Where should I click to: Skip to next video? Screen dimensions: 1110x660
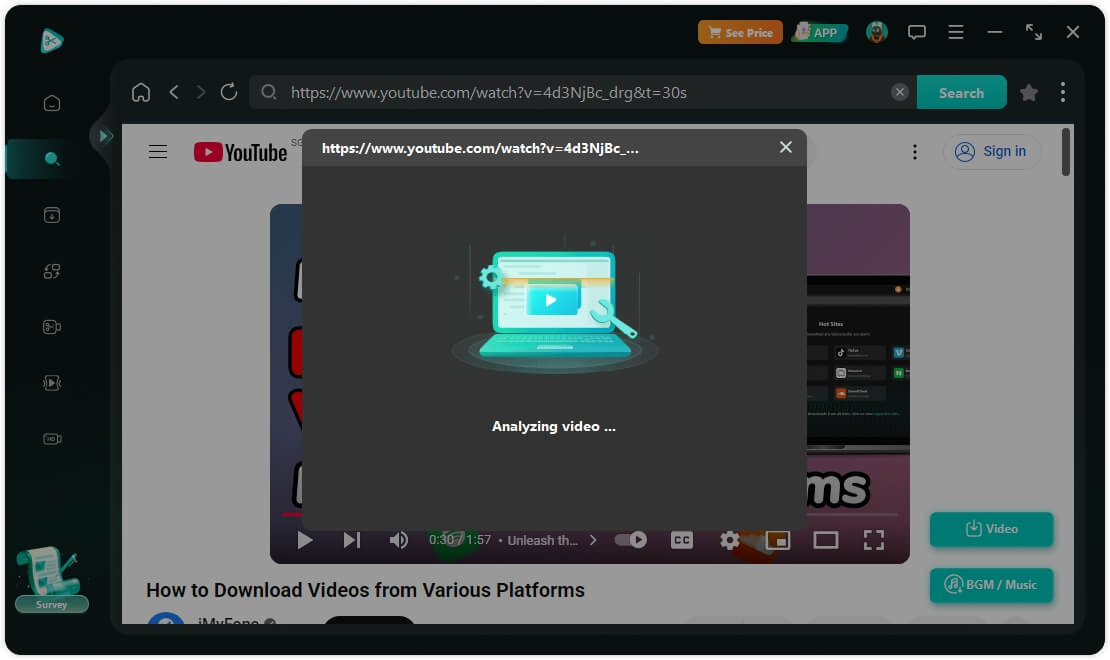tap(352, 540)
